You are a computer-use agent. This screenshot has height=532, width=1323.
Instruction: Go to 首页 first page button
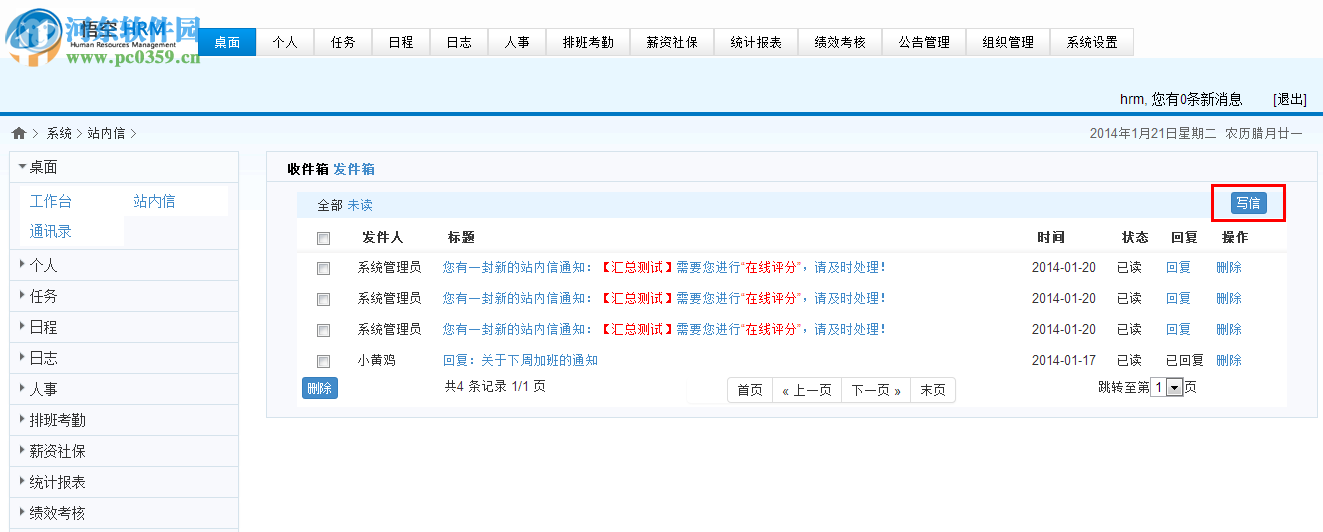[x=750, y=390]
